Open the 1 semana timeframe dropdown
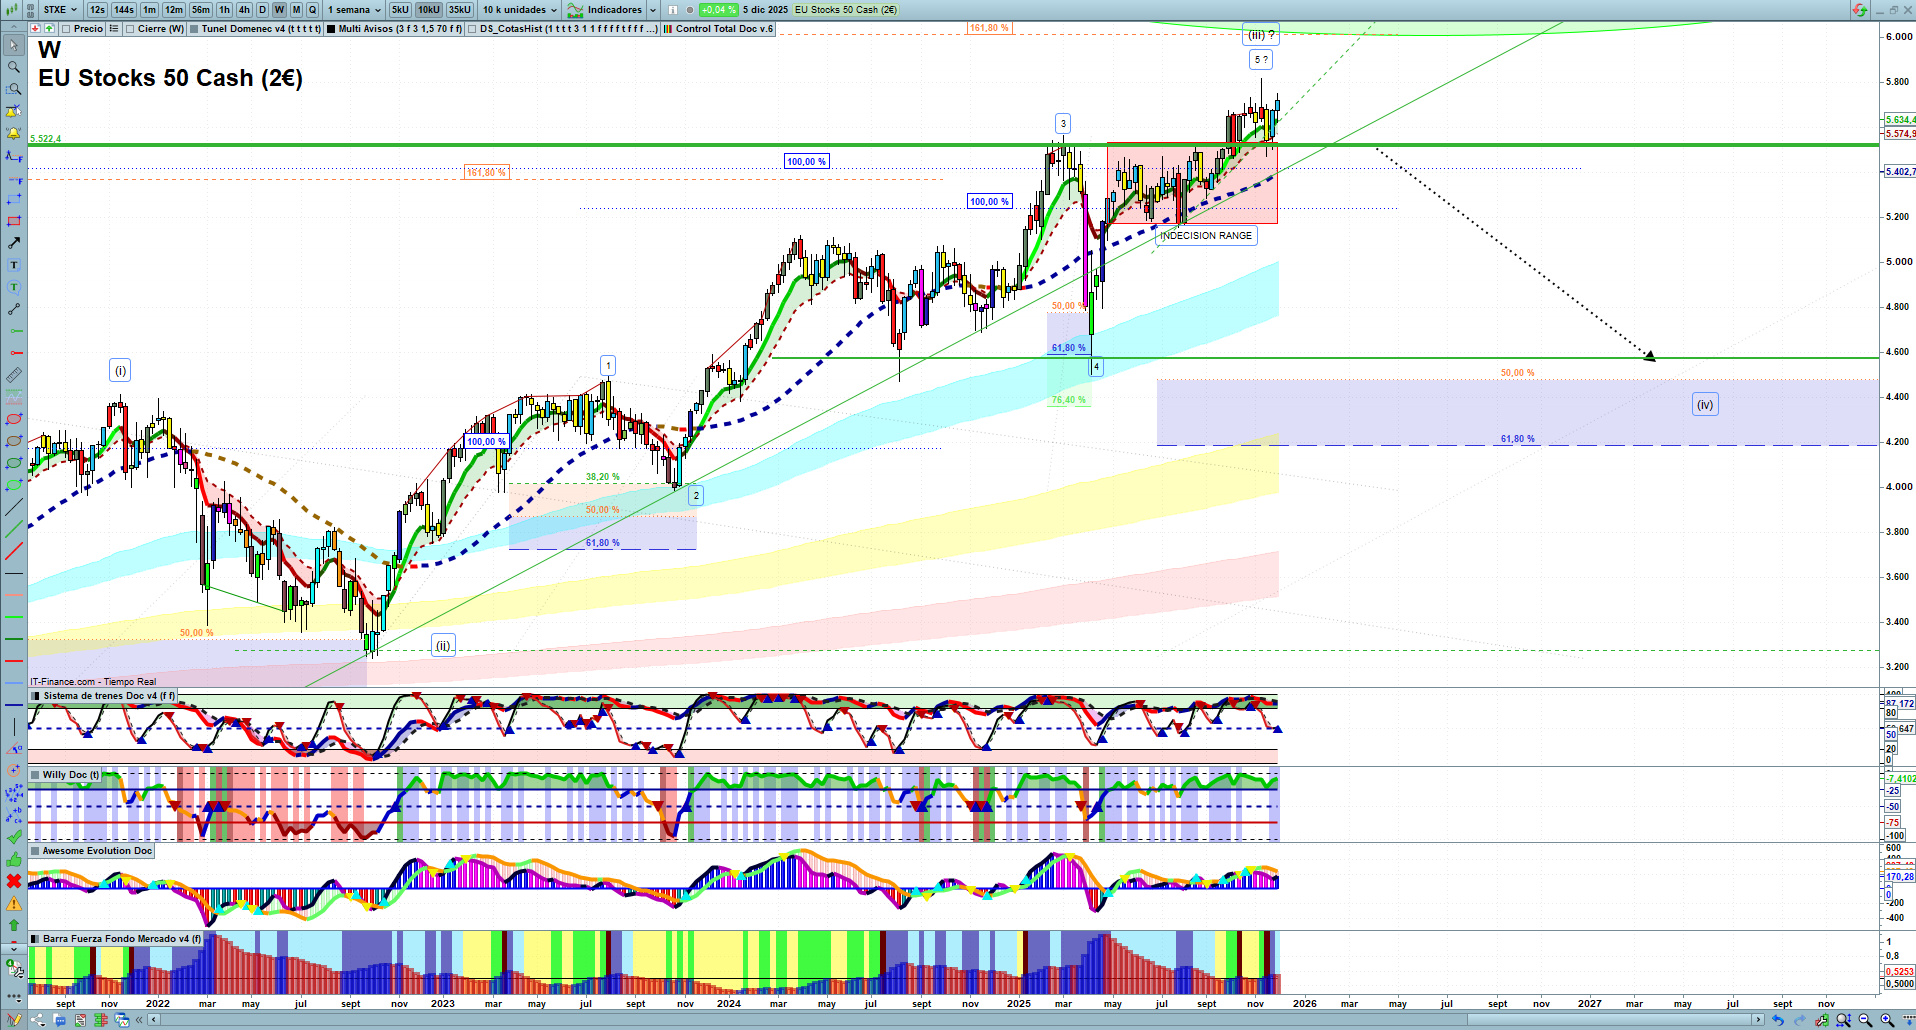 point(355,10)
